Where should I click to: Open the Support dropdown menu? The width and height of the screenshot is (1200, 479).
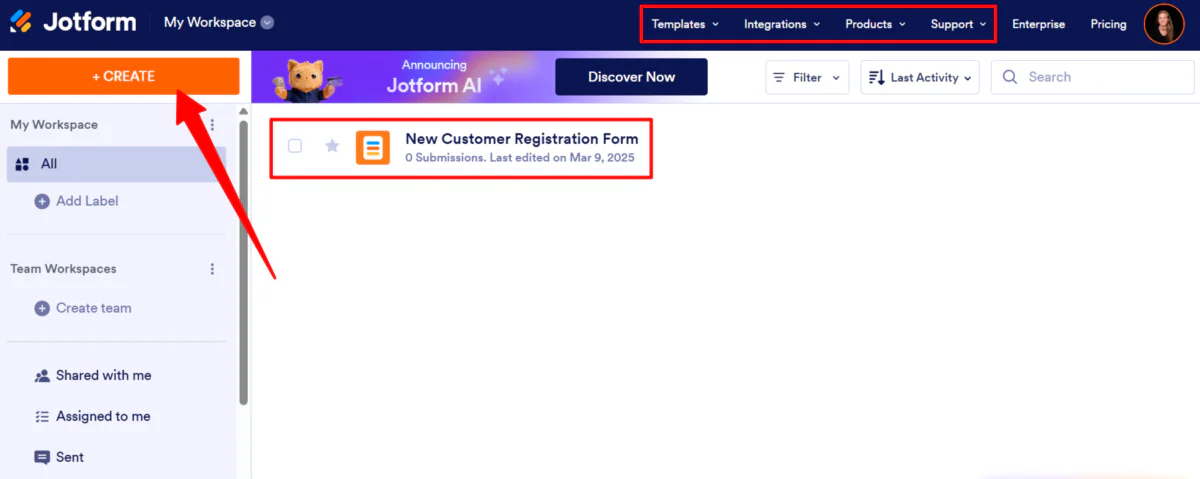tap(958, 24)
